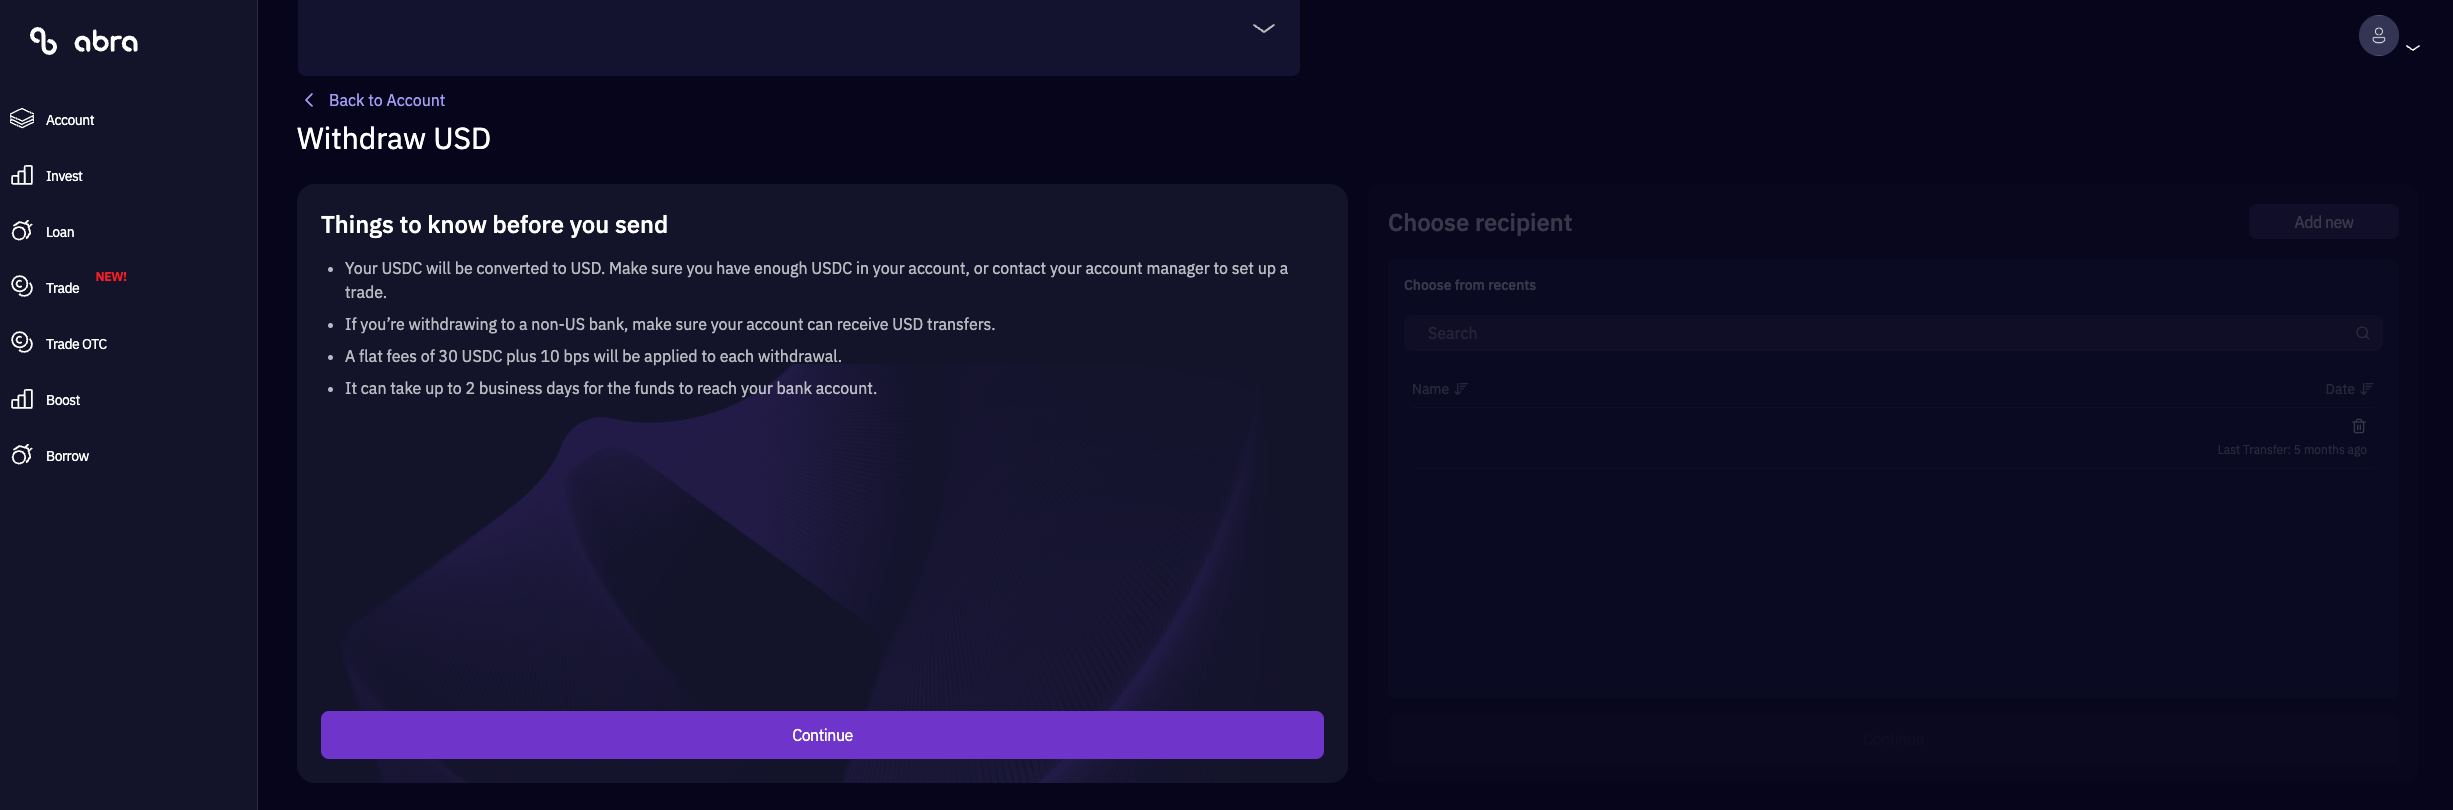The image size is (2453, 810).
Task: Open the user avatar profile icon
Action: [2379, 35]
